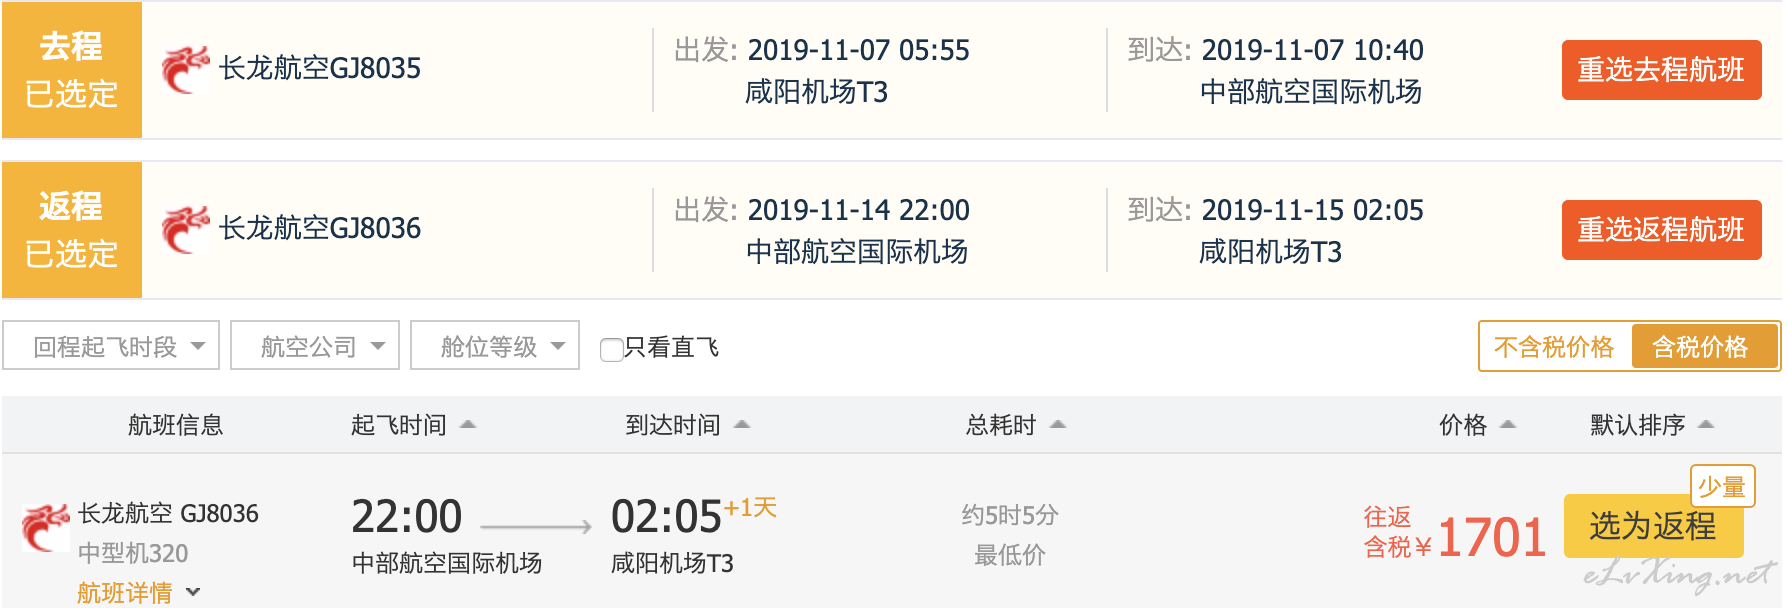Click the 少量 limited-seats tag
This screenshot has height=608, width=1788.
[1721, 486]
